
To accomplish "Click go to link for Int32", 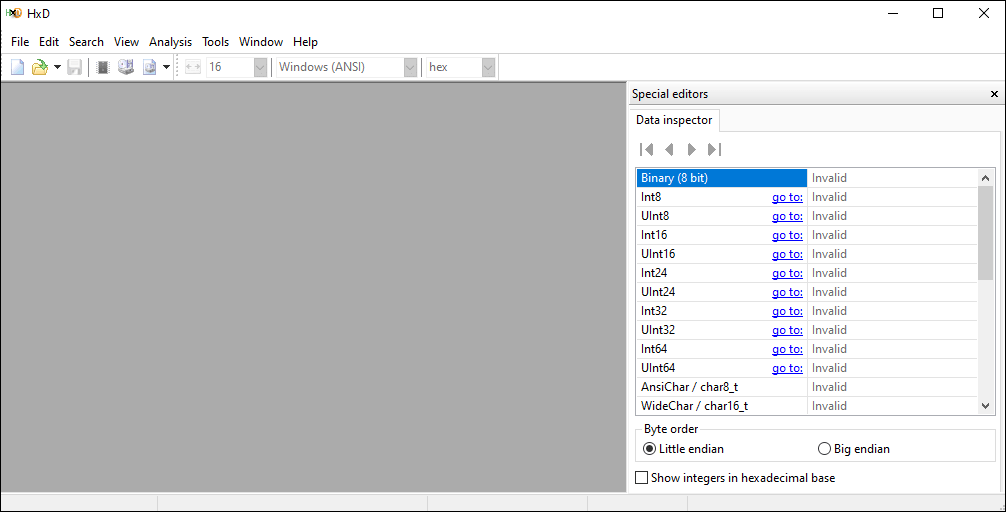I will [787, 311].
